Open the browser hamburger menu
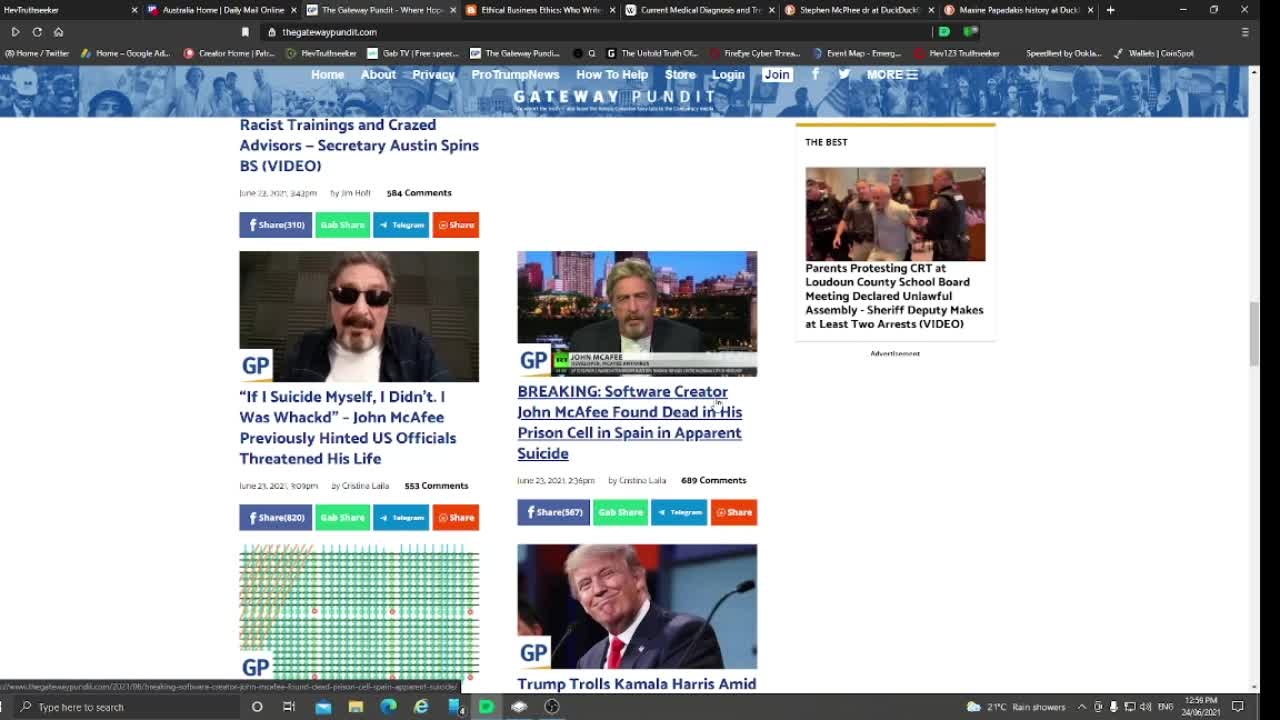This screenshot has width=1280, height=720. [x=1244, y=32]
